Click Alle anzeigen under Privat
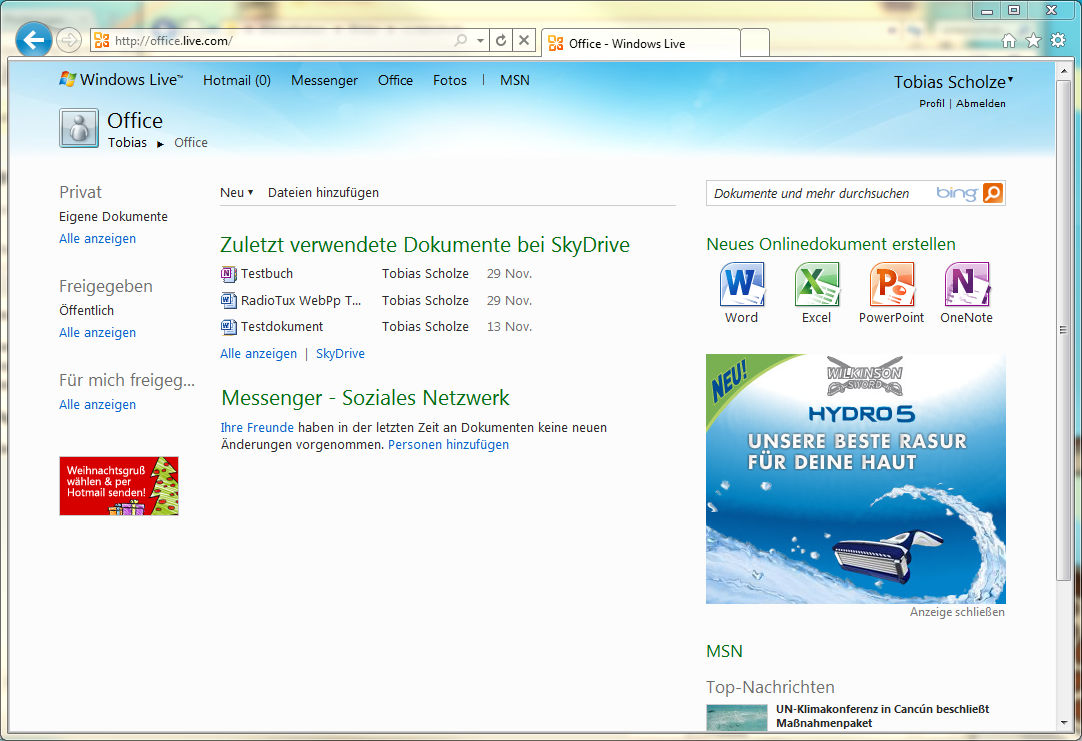Image resolution: width=1082 pixels, height=741 pixels. (97, 239)
